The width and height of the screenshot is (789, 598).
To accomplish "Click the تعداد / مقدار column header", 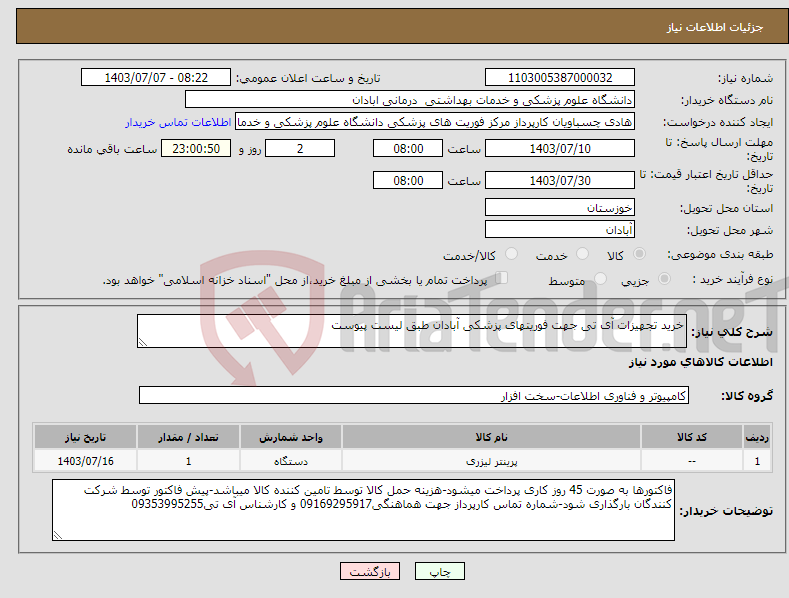I will (x=188, y=437).
